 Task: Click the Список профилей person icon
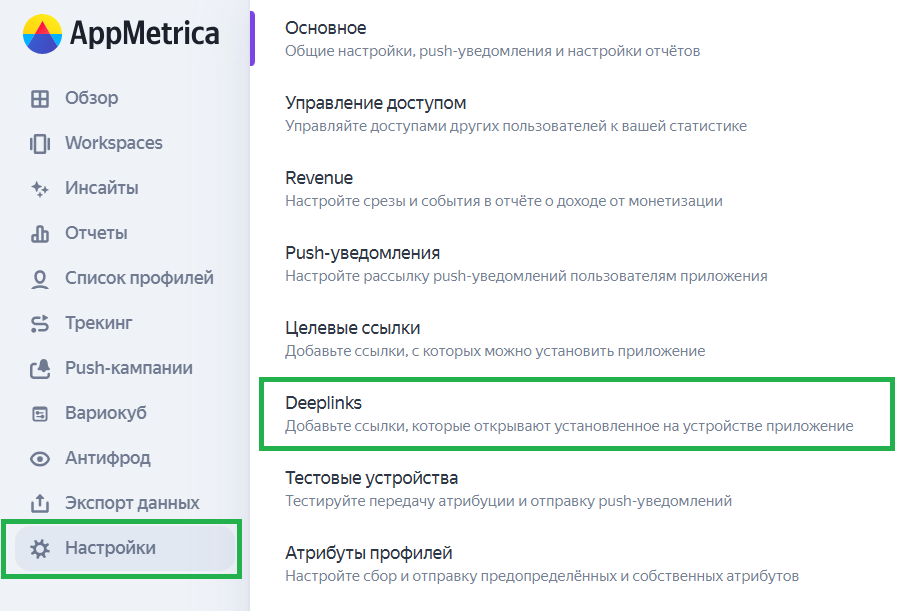pos(40,279)
